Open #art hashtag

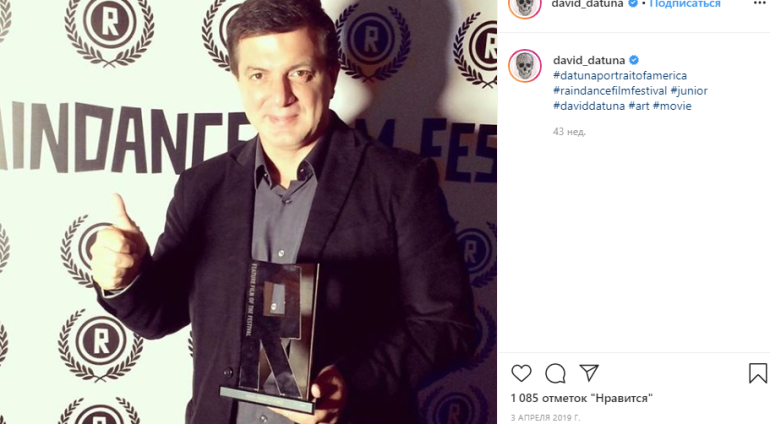coord(639,106)
